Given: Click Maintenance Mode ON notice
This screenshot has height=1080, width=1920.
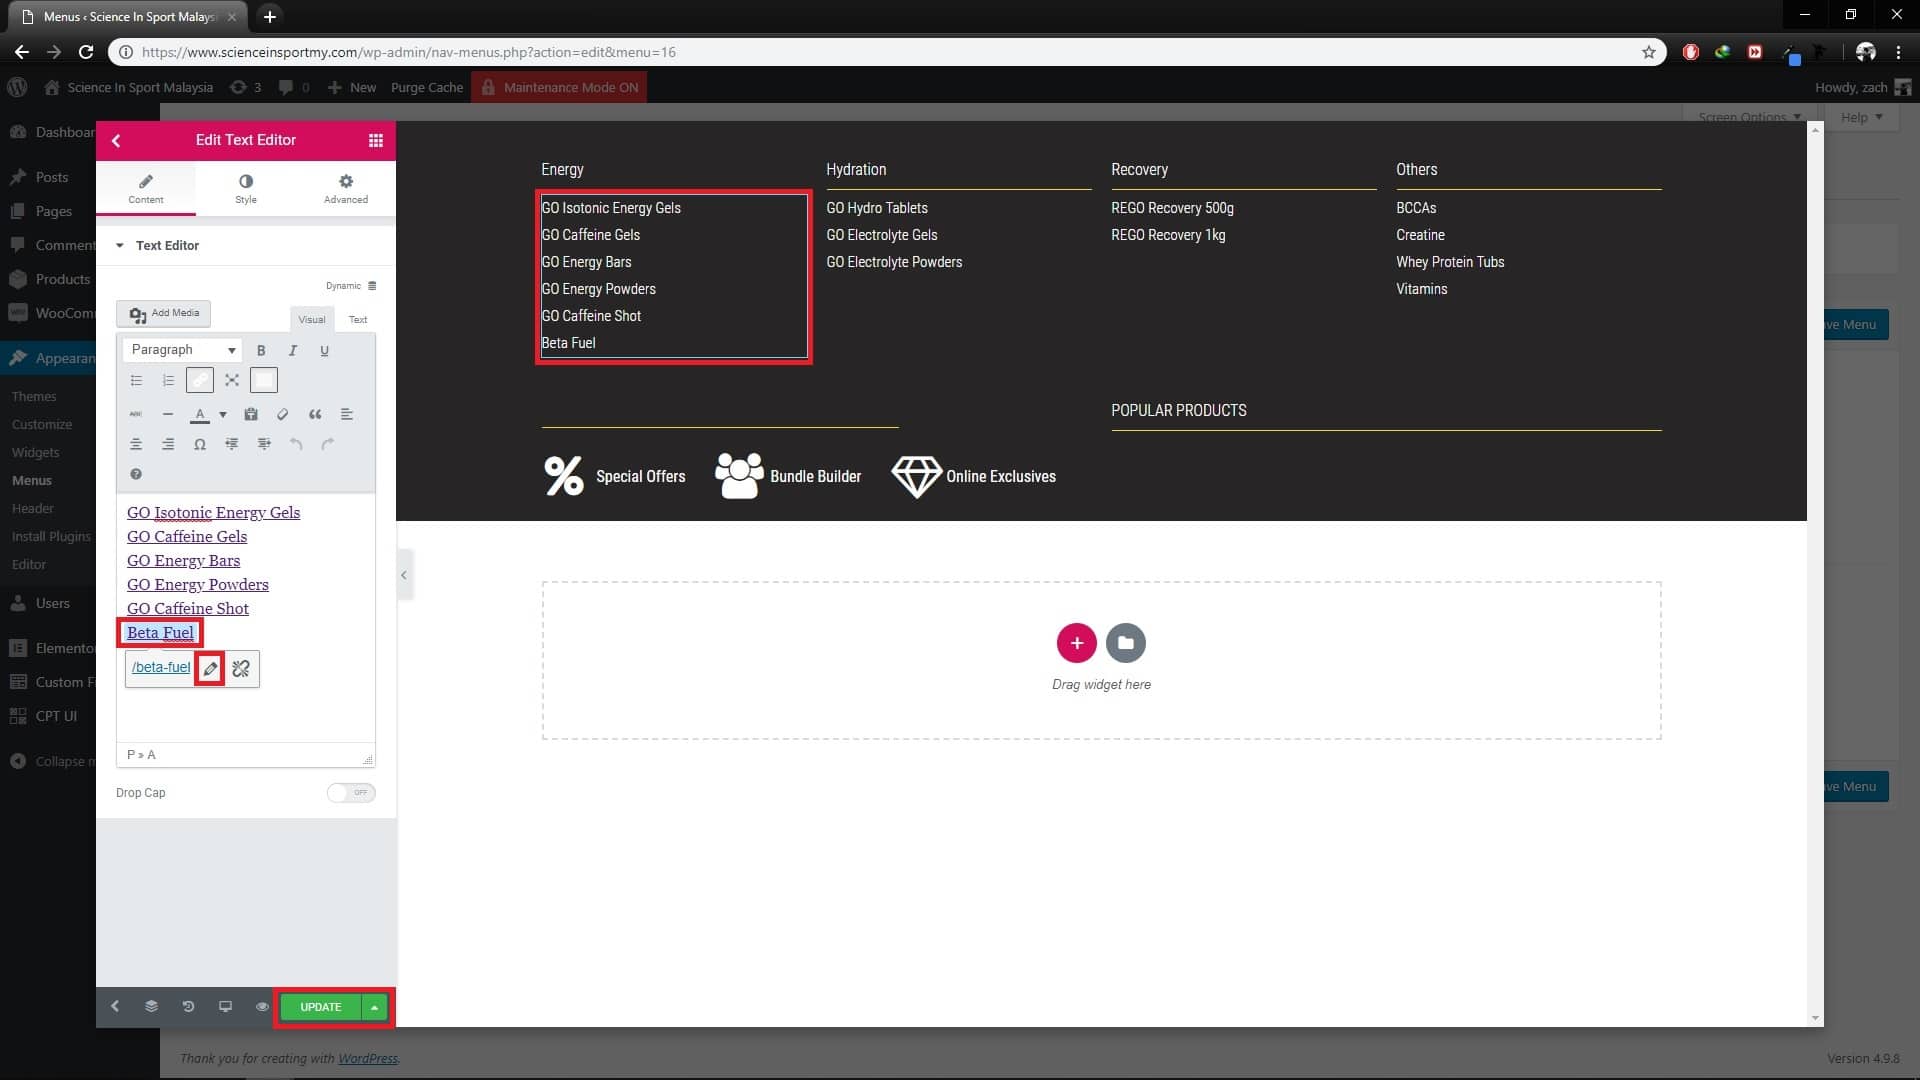Looking at the screenshot, I should point(560,88).
